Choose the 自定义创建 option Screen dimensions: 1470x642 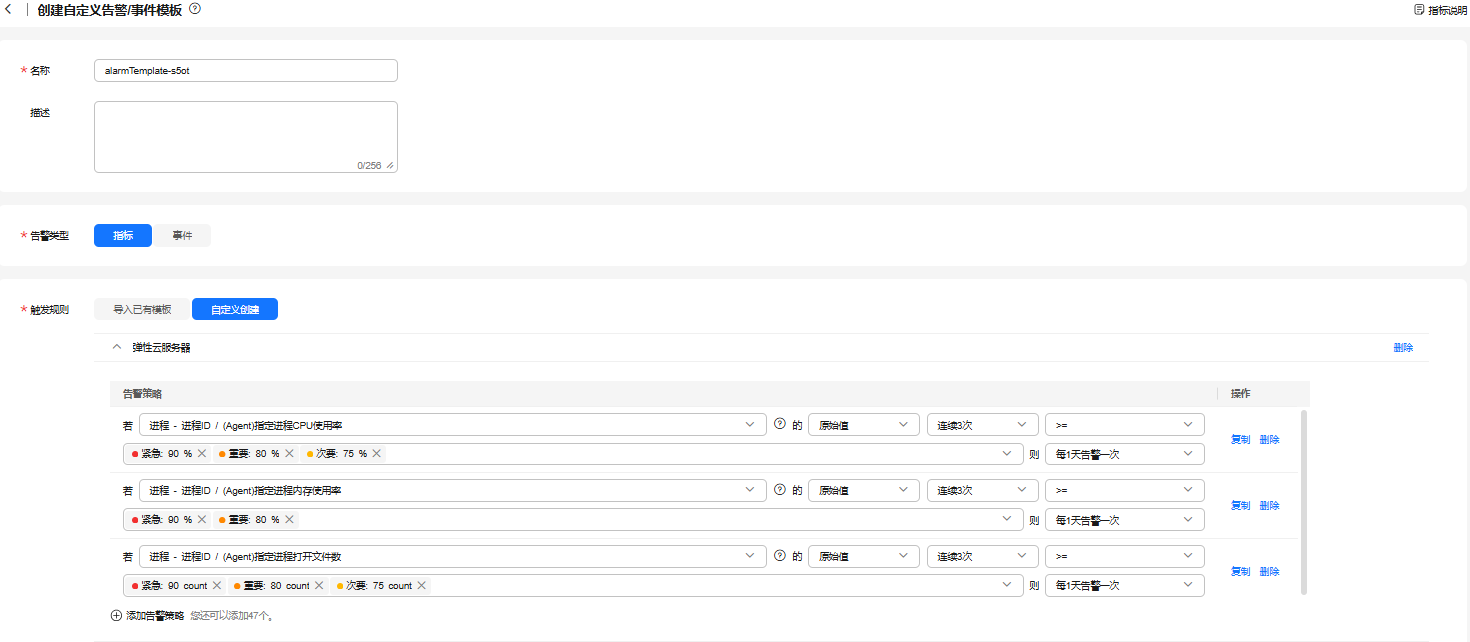(235, 310)
